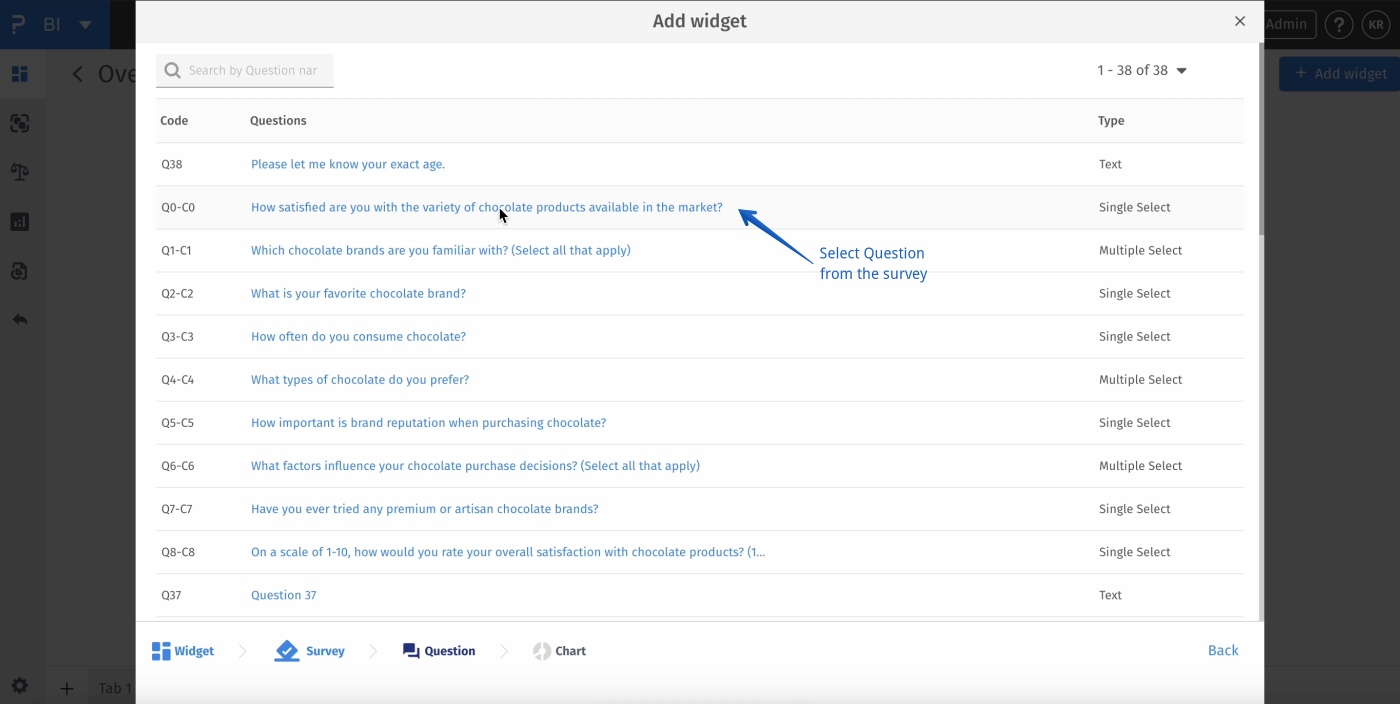Expand the BI workspace dropdown
This screenshot has width=1400, height=704.
pyautogui.click(x=84, y=25)
